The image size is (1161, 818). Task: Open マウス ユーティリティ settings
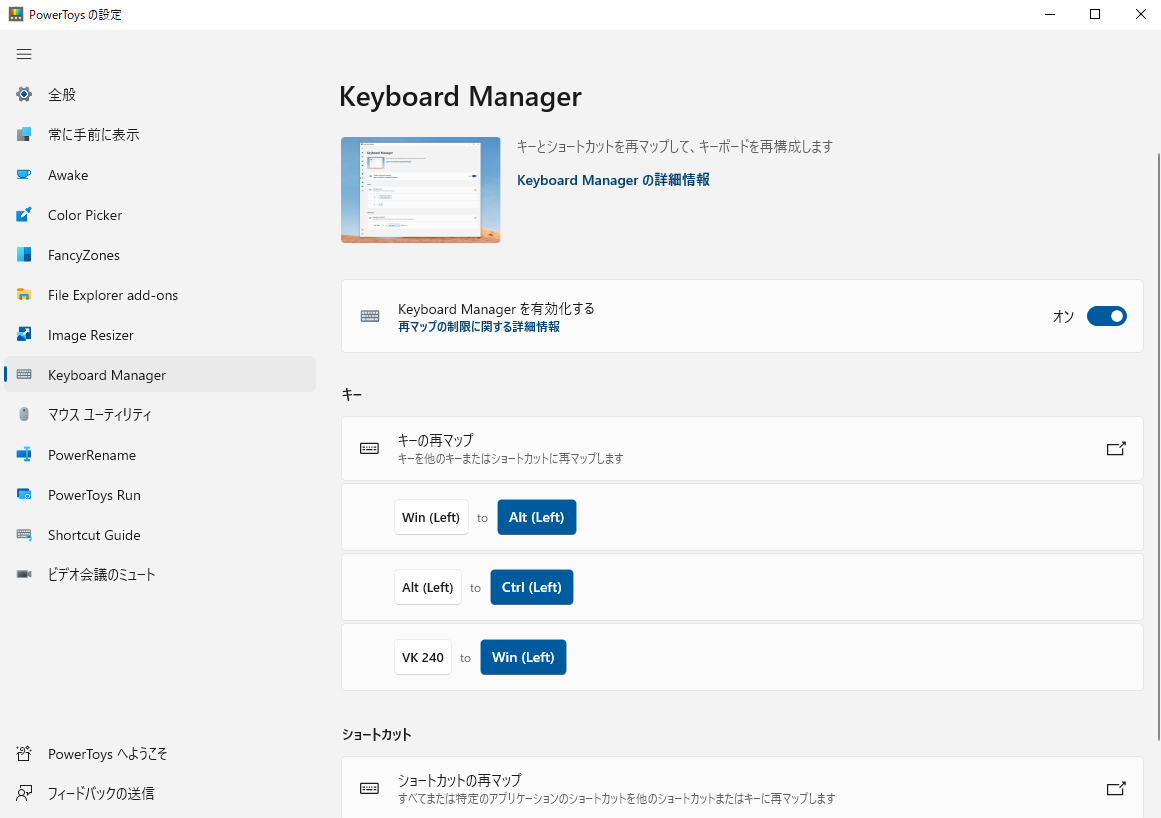(x=160, y=415)
